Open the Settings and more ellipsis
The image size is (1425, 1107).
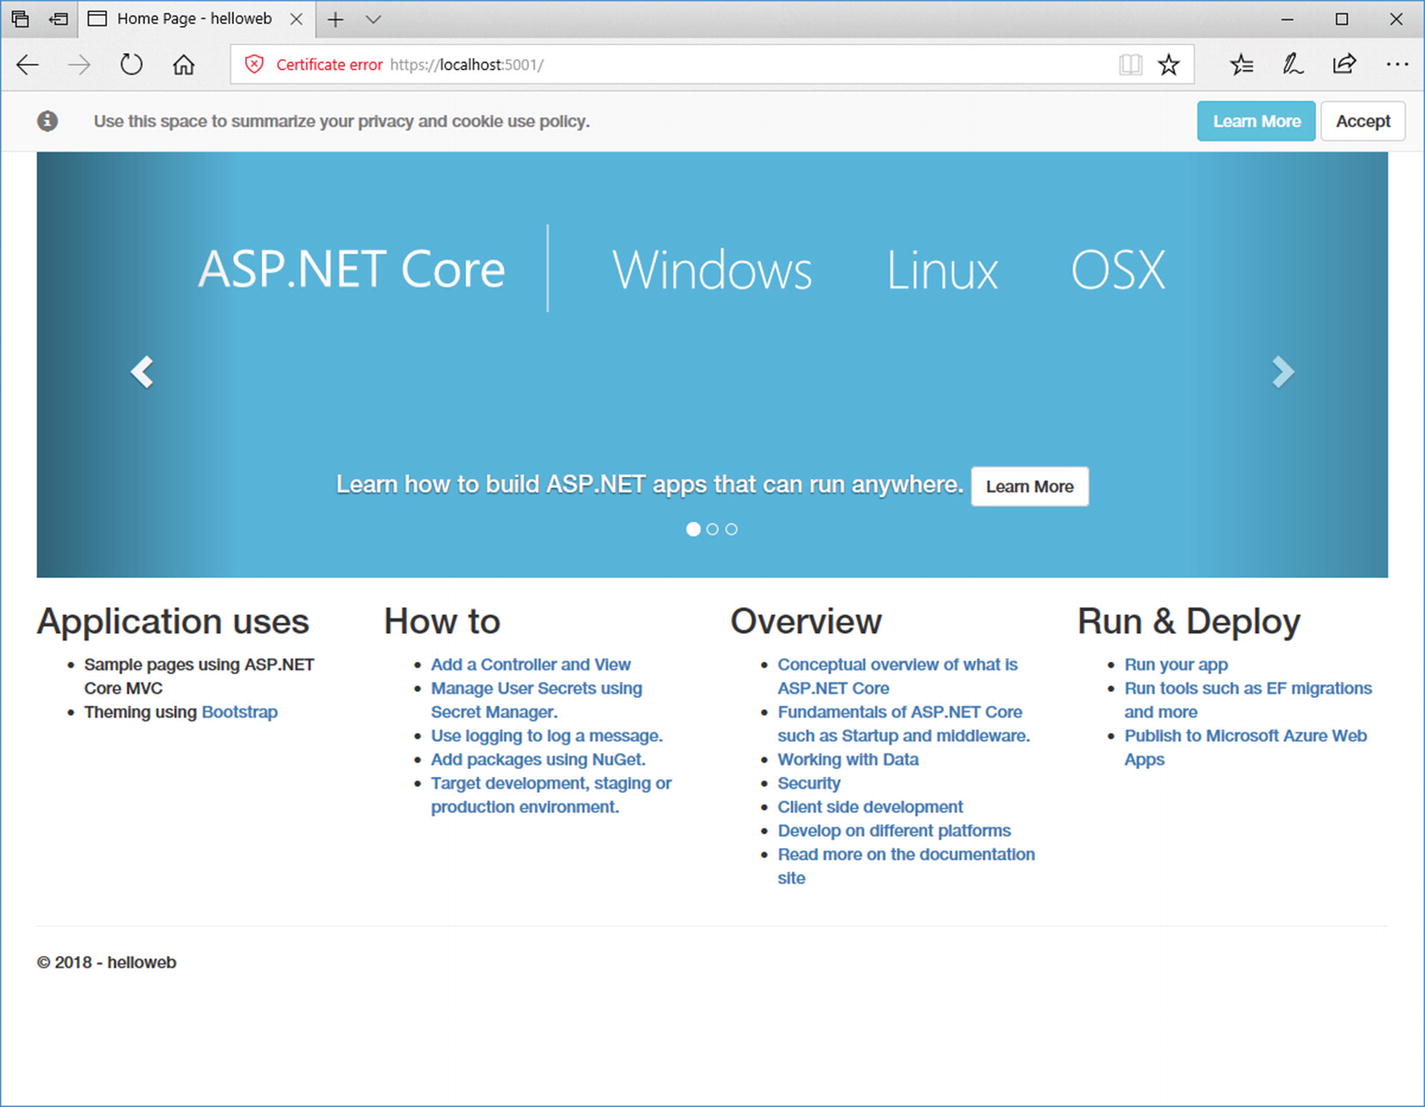[1397, 65]
